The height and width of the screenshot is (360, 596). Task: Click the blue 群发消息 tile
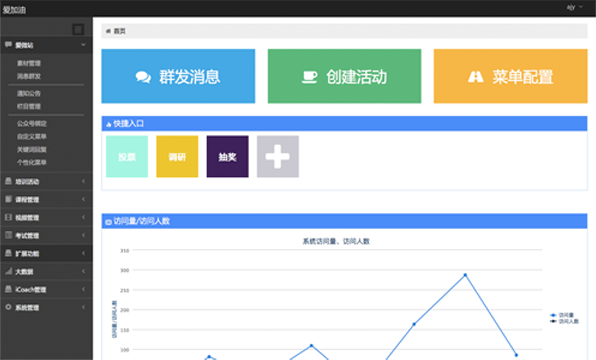(x=178, y=76)
